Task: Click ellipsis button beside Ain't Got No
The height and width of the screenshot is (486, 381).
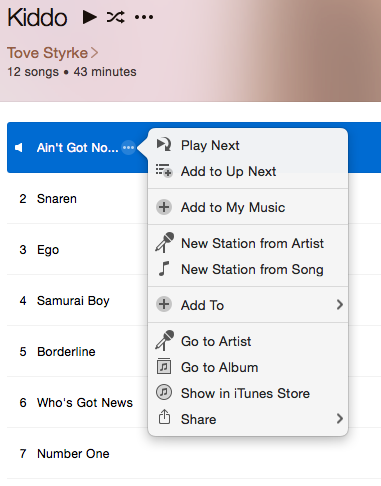Action: (x=128, y=147)
